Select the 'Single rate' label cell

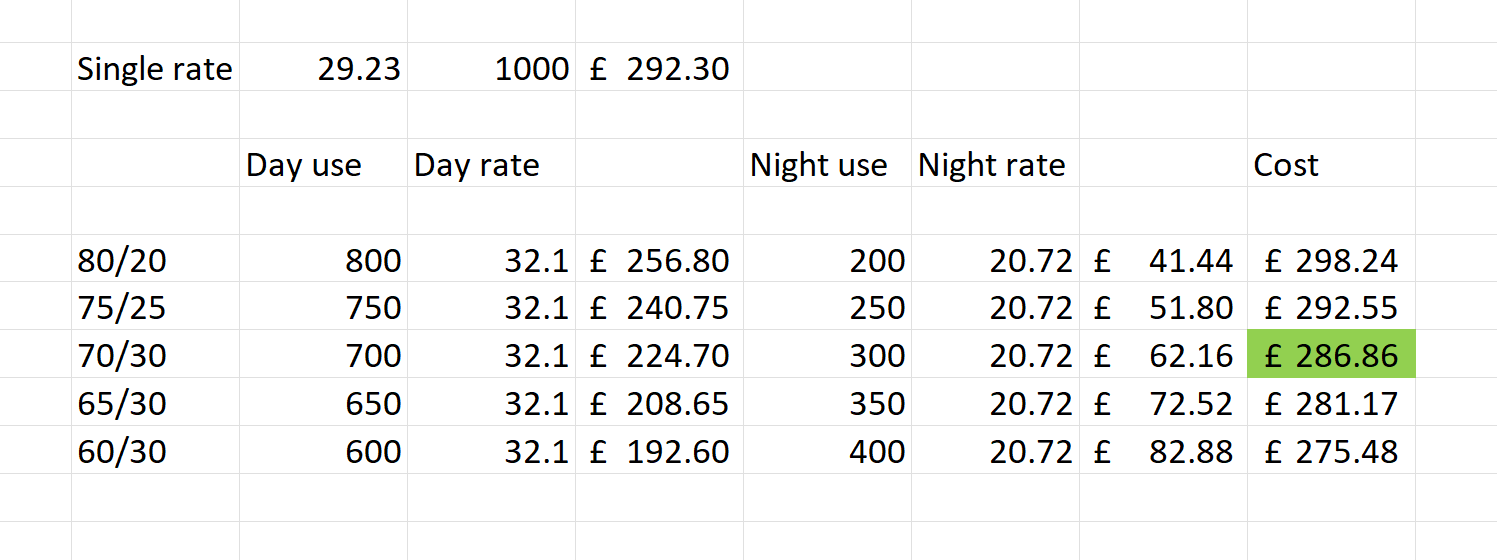tap(154, 69)
